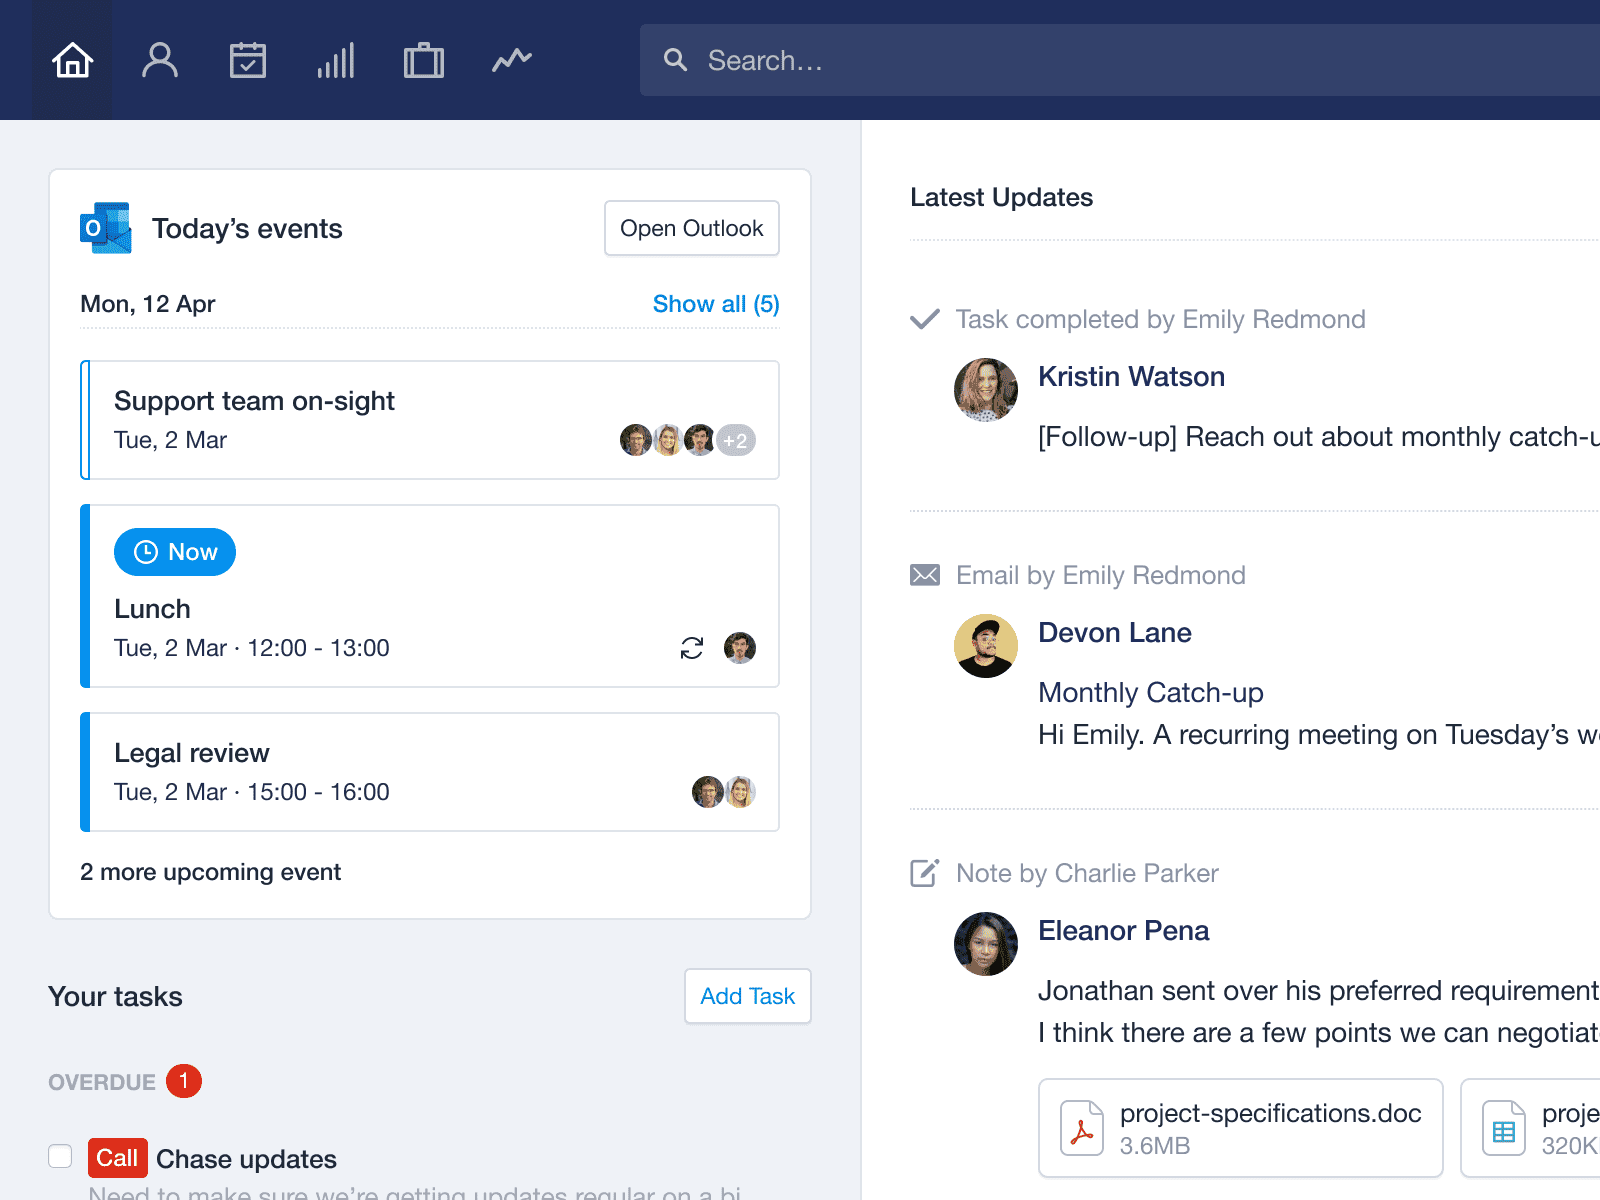Open project-specifications.doc attachment
The image size is (1600, 1200).
point(1241,1128)
